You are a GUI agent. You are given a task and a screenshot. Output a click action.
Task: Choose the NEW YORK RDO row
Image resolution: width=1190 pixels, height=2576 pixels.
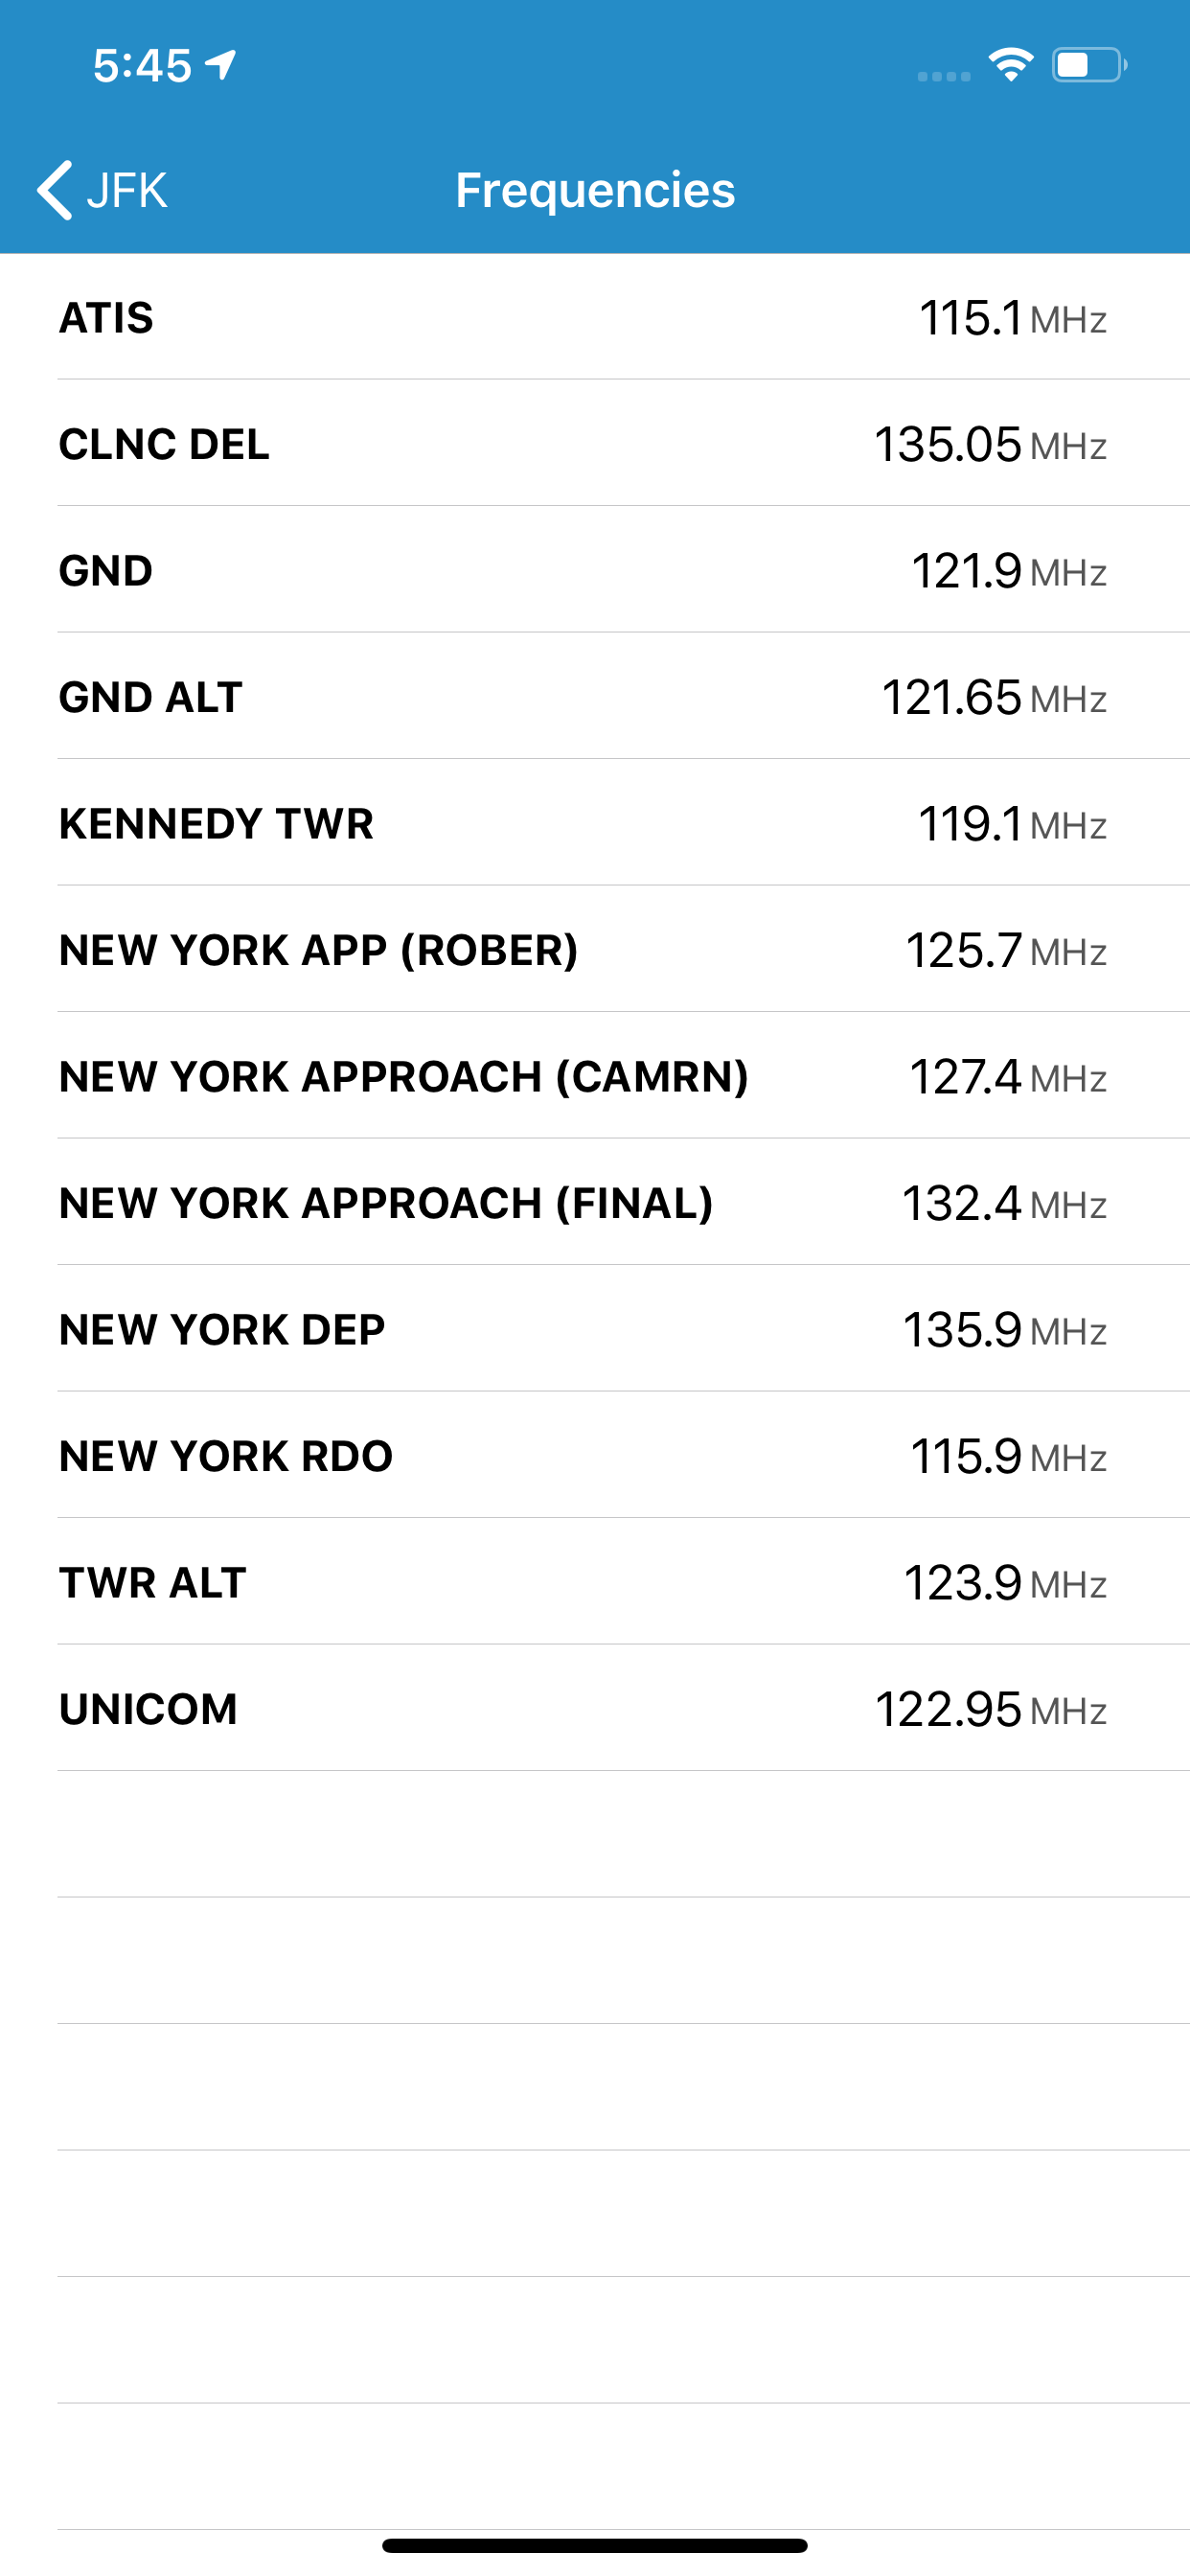pos(595,1456)
